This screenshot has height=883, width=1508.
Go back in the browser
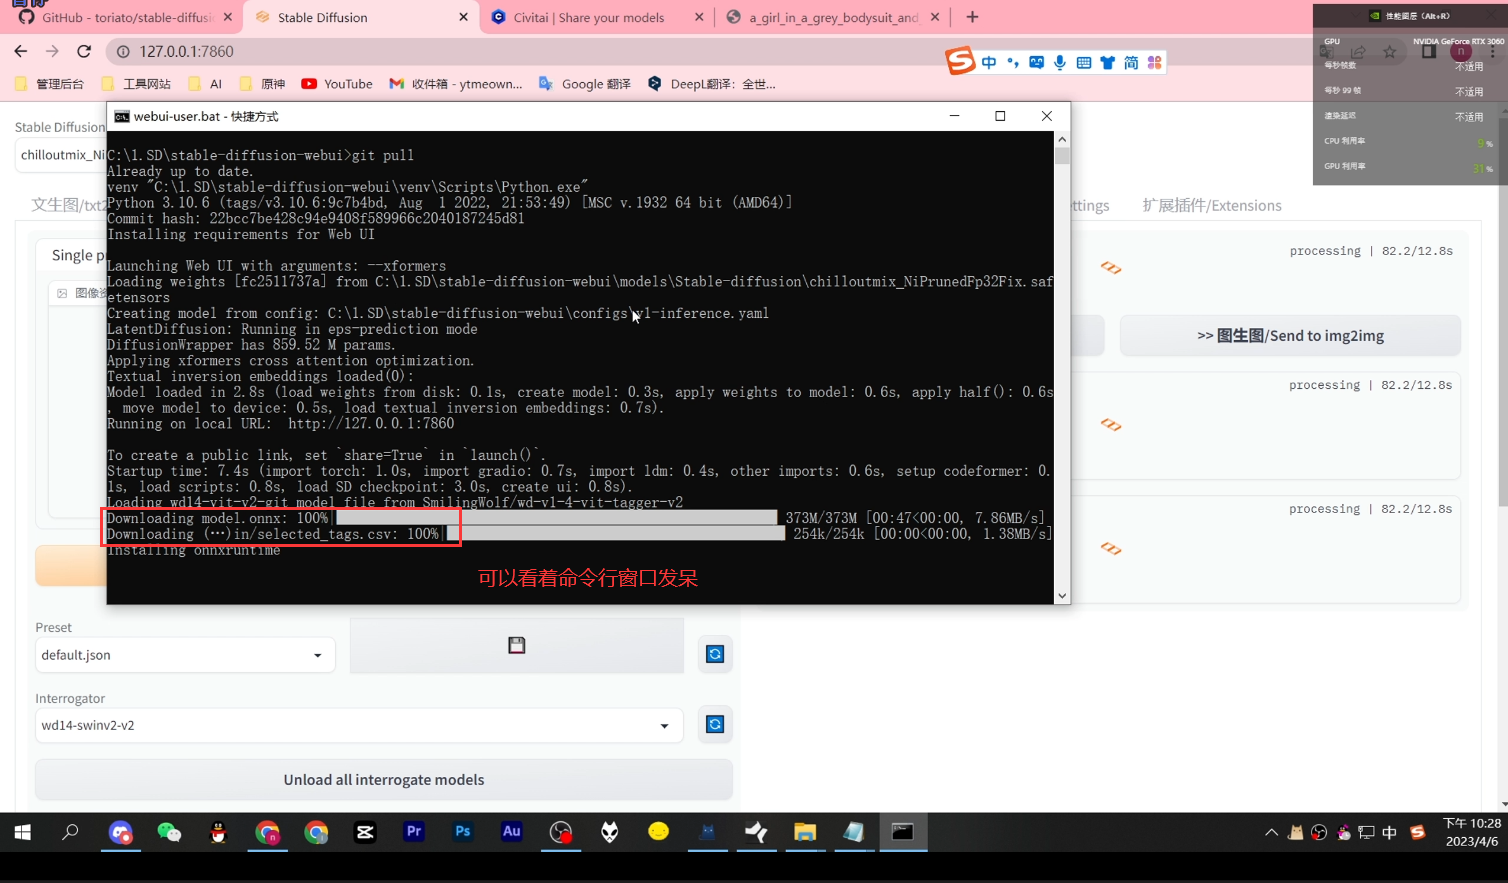click(21, 51)
